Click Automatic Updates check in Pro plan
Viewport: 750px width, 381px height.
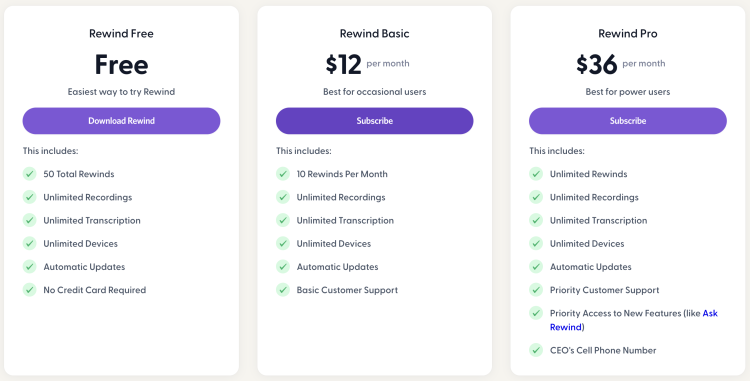536,266
